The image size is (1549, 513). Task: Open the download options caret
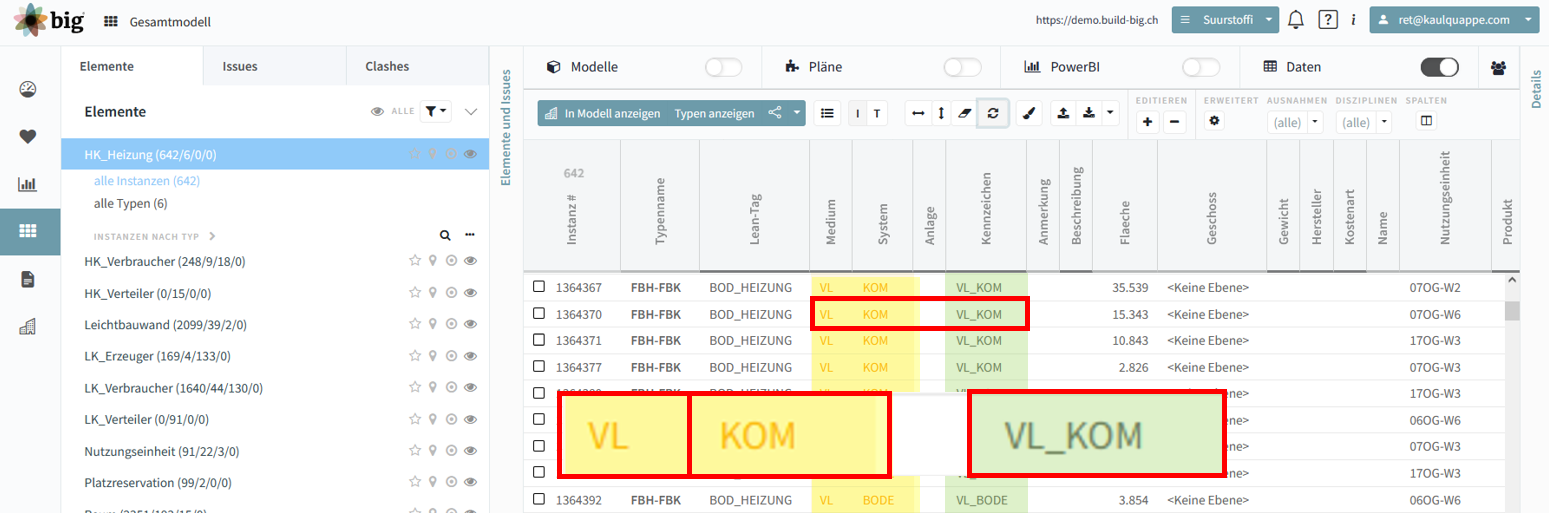[x=1112, y=114]
